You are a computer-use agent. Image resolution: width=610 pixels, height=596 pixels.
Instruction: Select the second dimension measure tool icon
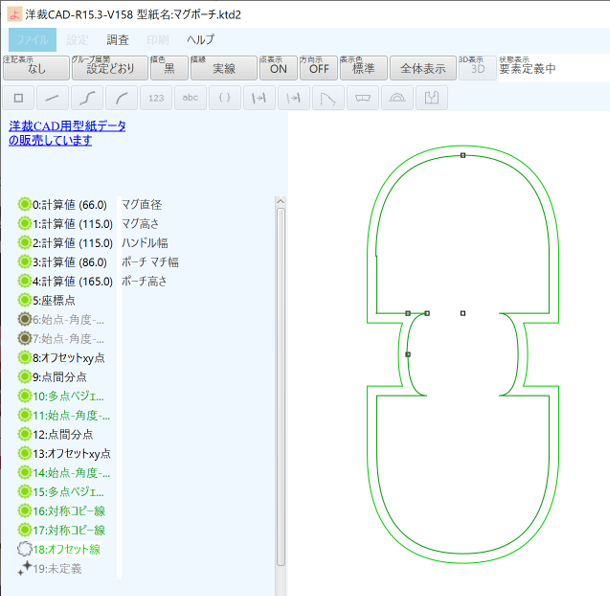point(294,98)
